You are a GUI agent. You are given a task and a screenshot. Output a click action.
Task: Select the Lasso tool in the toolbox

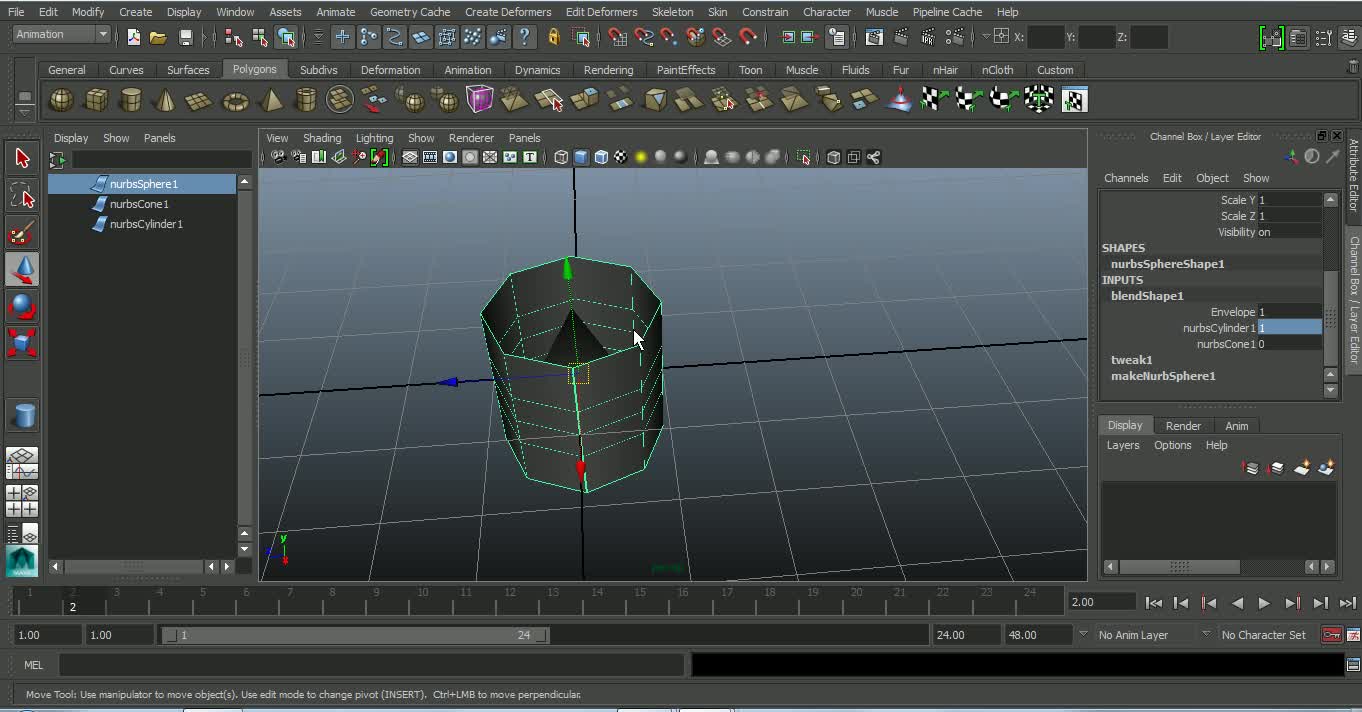(x=22, y=196)
